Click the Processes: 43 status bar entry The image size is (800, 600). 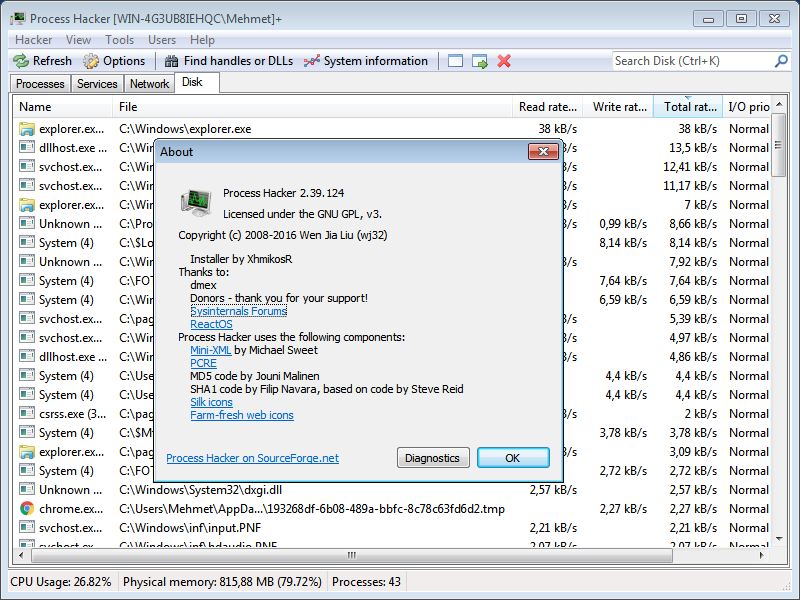pyautogui.click(x=366, y=582)
